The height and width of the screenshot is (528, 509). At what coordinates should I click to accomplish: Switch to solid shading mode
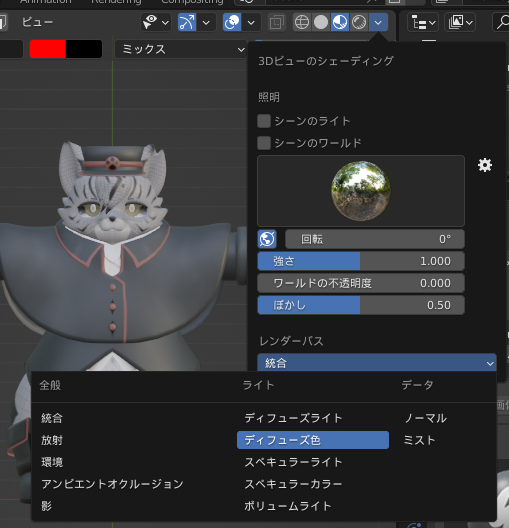[x=321, y=22]
